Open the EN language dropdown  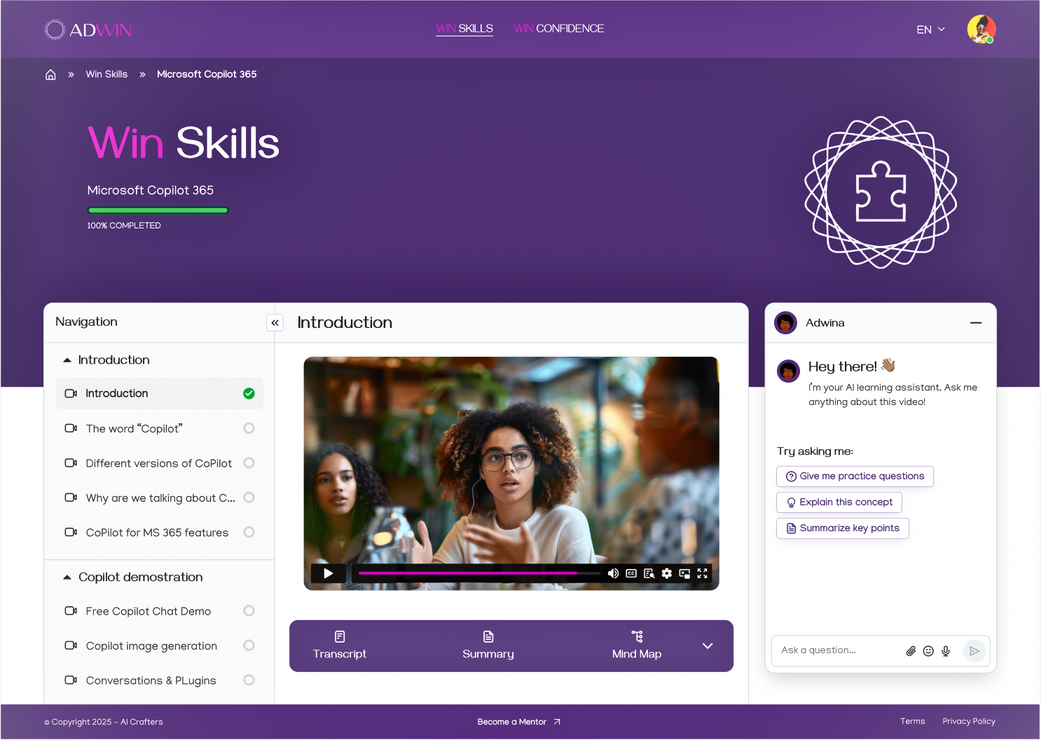click(930, 29)
